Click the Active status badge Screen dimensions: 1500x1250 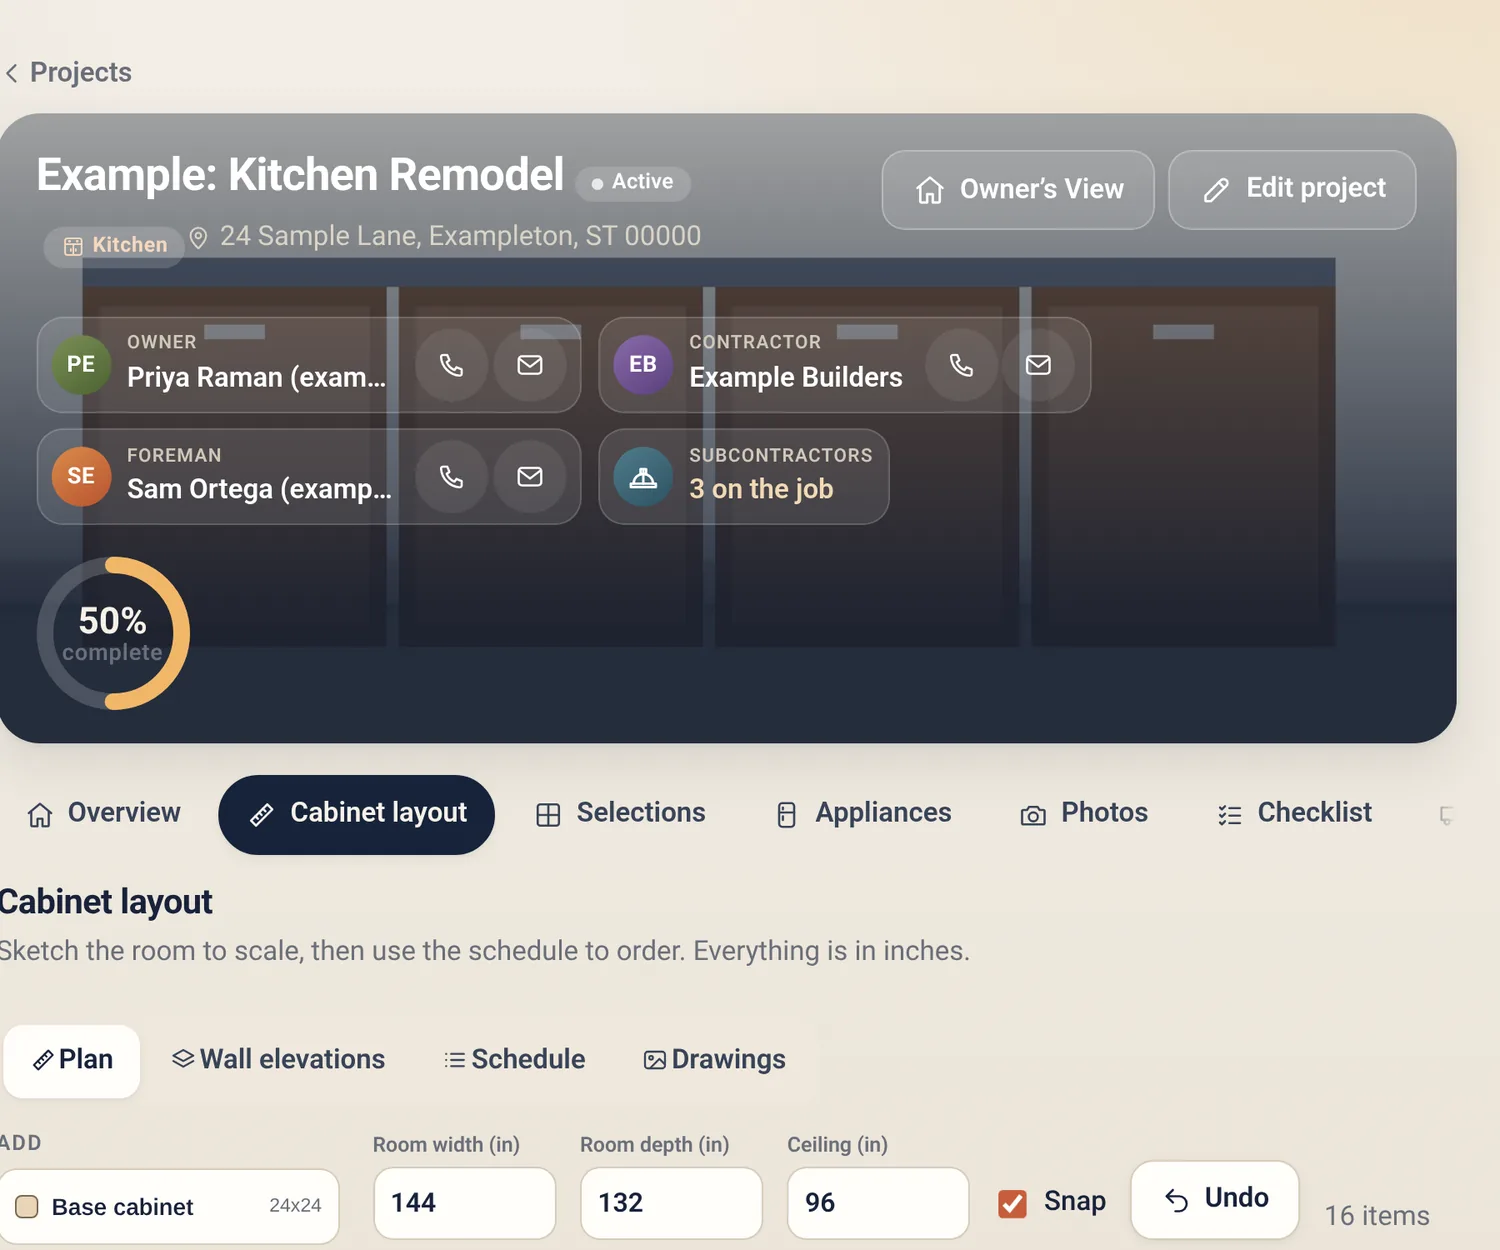pyautogui.click(x=633, y=183)
